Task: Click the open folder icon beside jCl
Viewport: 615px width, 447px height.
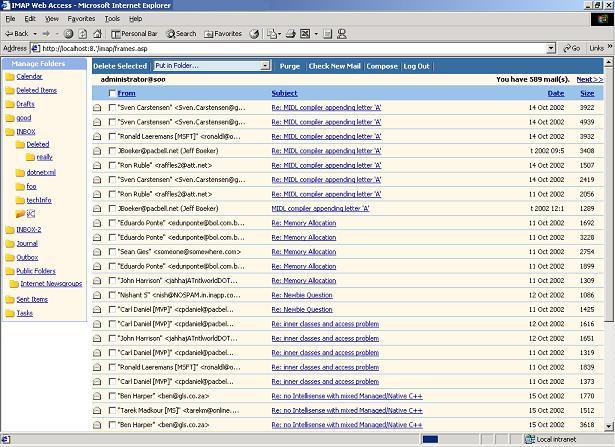Action: 20,214
